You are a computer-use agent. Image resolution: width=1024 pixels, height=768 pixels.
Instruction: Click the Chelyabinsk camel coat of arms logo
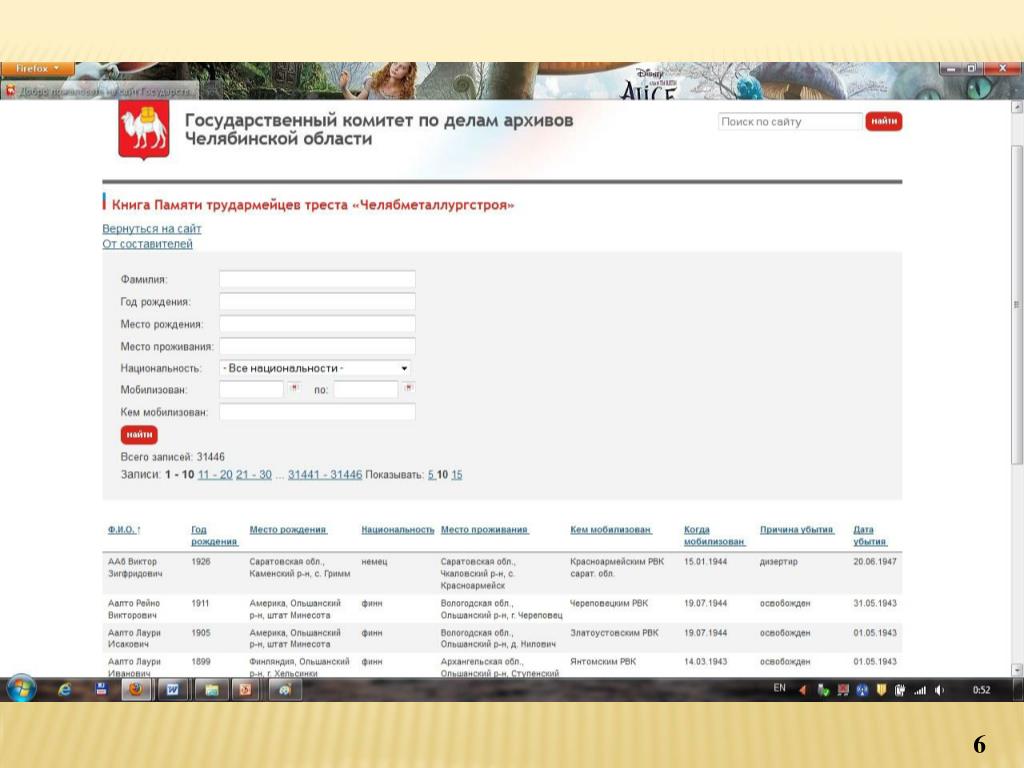[144, 130]
